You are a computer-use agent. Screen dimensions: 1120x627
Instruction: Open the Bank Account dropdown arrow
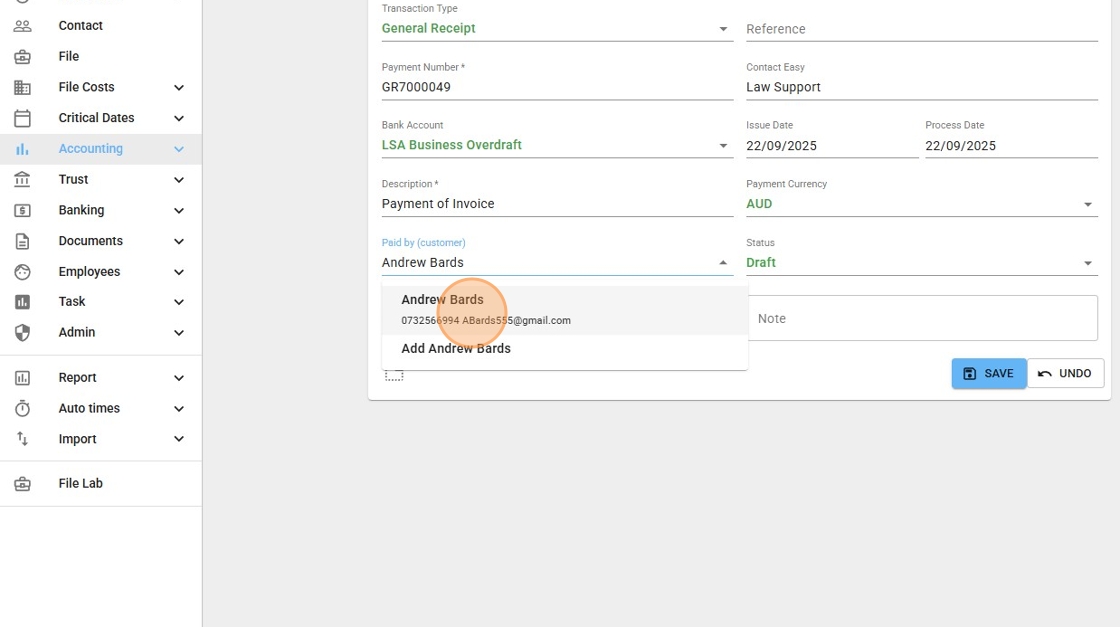[723, 146]
